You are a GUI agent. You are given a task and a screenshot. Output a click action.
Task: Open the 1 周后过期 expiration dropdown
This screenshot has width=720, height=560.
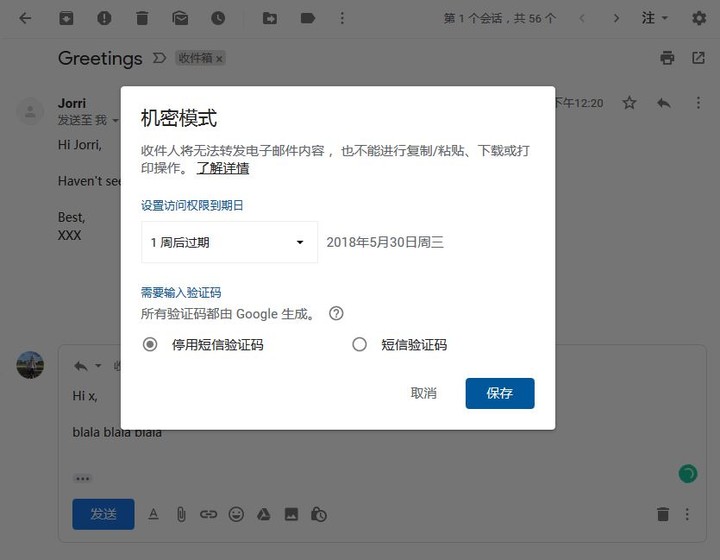pos(229,242)
